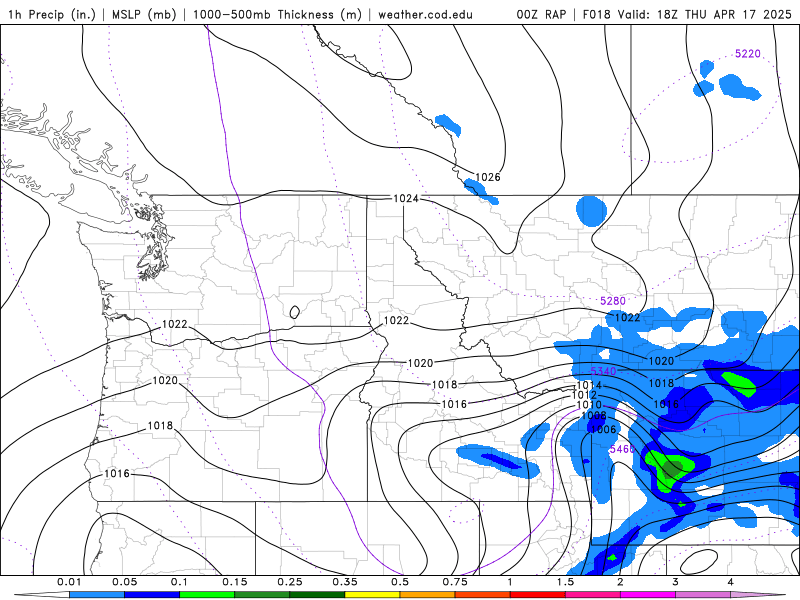Screen dimensions: 800x600
Task: Click the 0.05 legend value
Action: [x=124, y=582]
